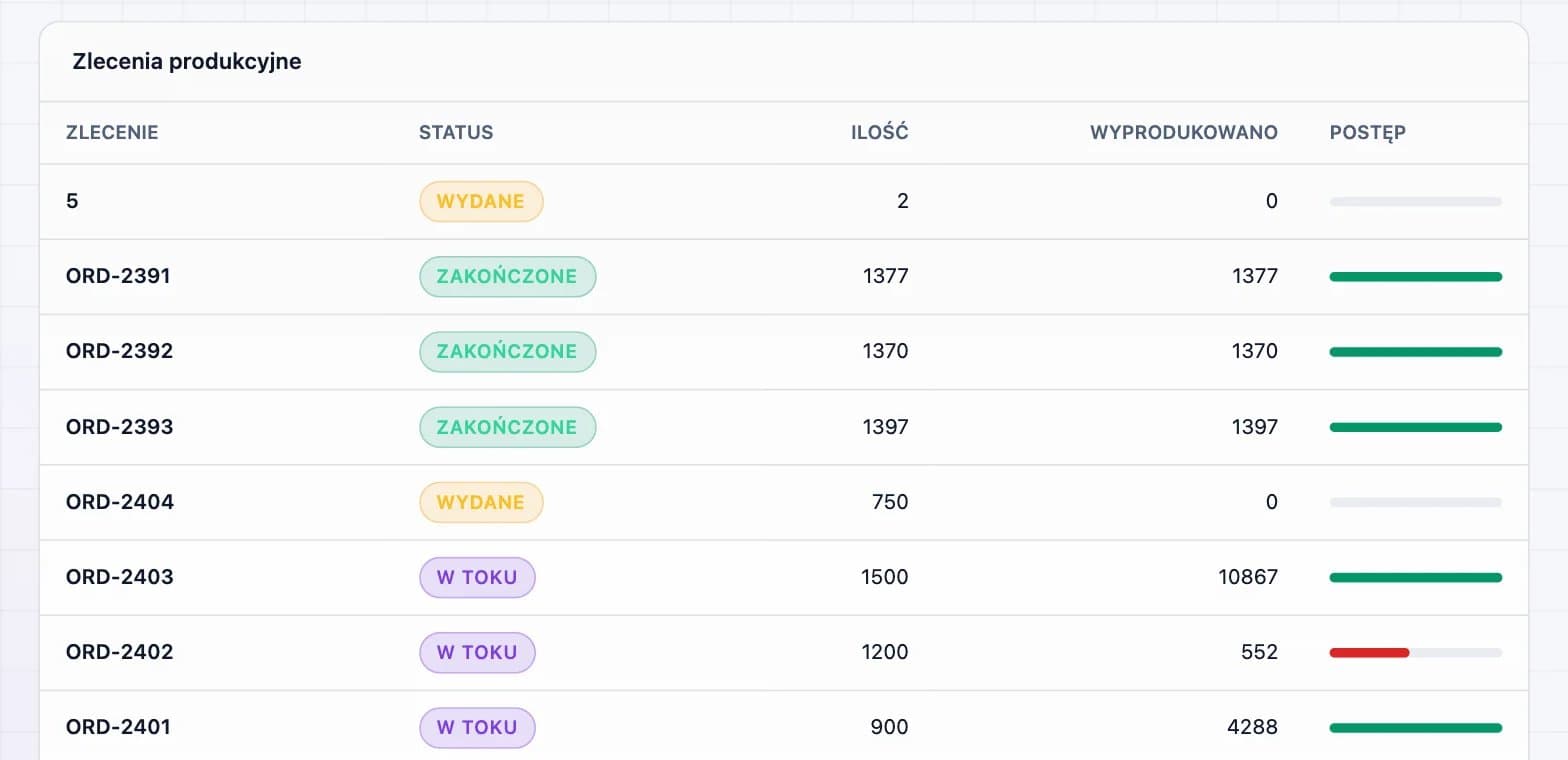Click the WYPRODUKOWANO column header
The height and width of the screenshot is (760, 1568).
pyautogui.click(x=1184, y=133)
